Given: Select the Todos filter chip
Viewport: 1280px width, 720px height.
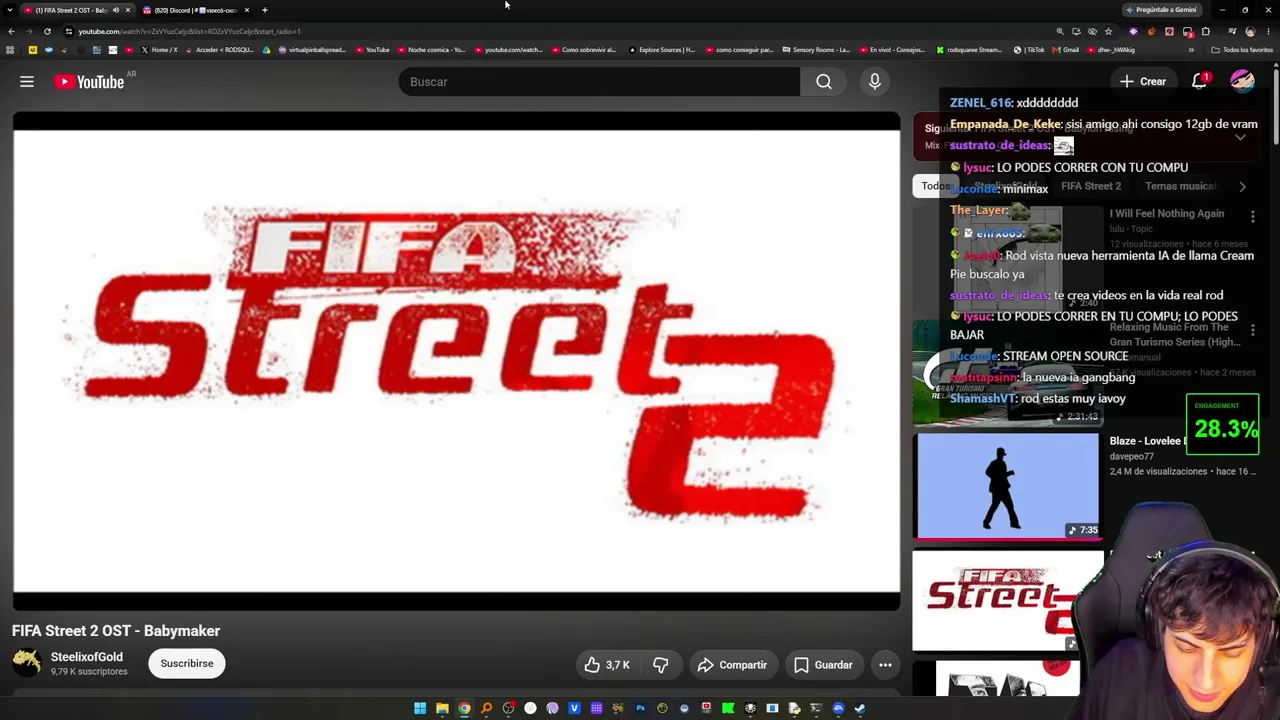Looking at the screenshot, I should pos(936,186).
